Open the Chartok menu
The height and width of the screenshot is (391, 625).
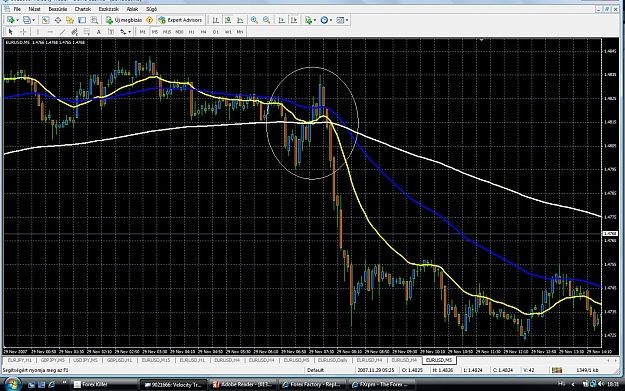[x=83, y=9]
